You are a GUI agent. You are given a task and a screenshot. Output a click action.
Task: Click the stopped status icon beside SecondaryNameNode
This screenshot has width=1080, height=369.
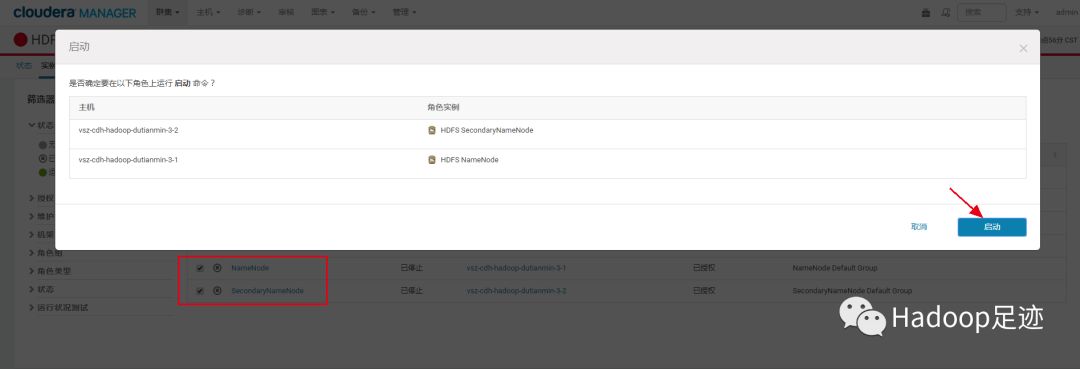point(218,291)
